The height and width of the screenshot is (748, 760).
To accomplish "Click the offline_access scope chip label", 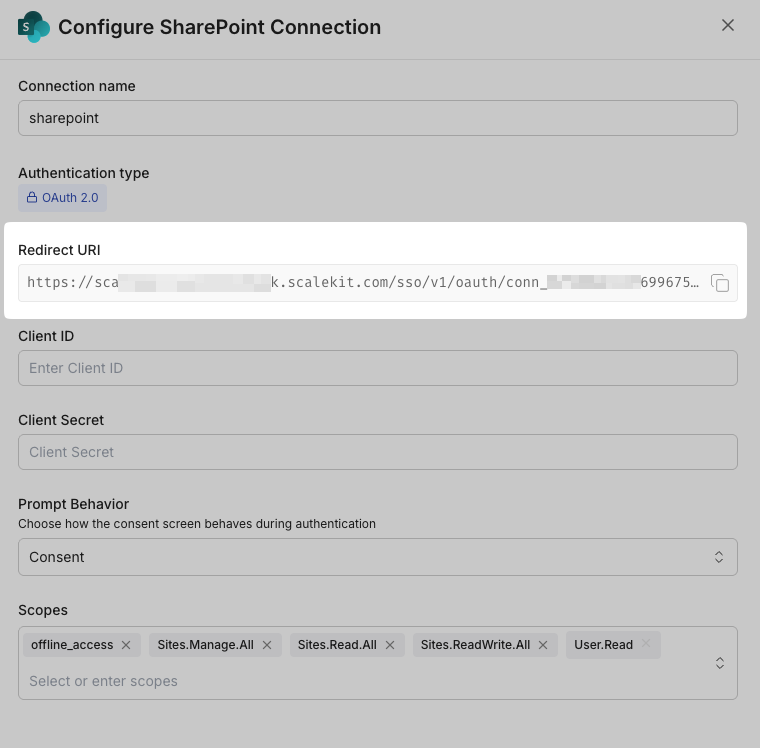I will coord(72,645).
